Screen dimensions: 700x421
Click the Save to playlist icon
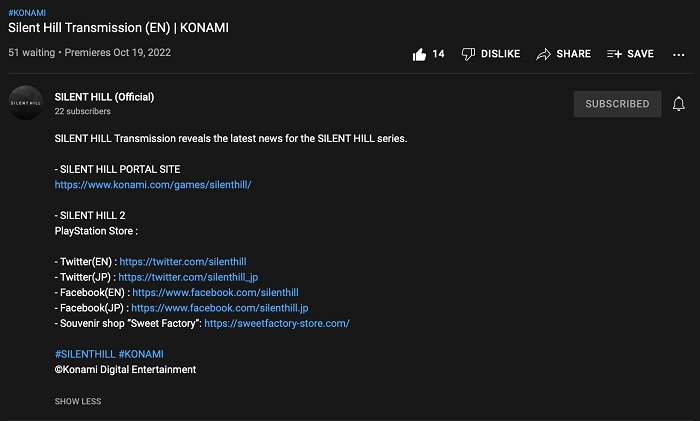614,54
